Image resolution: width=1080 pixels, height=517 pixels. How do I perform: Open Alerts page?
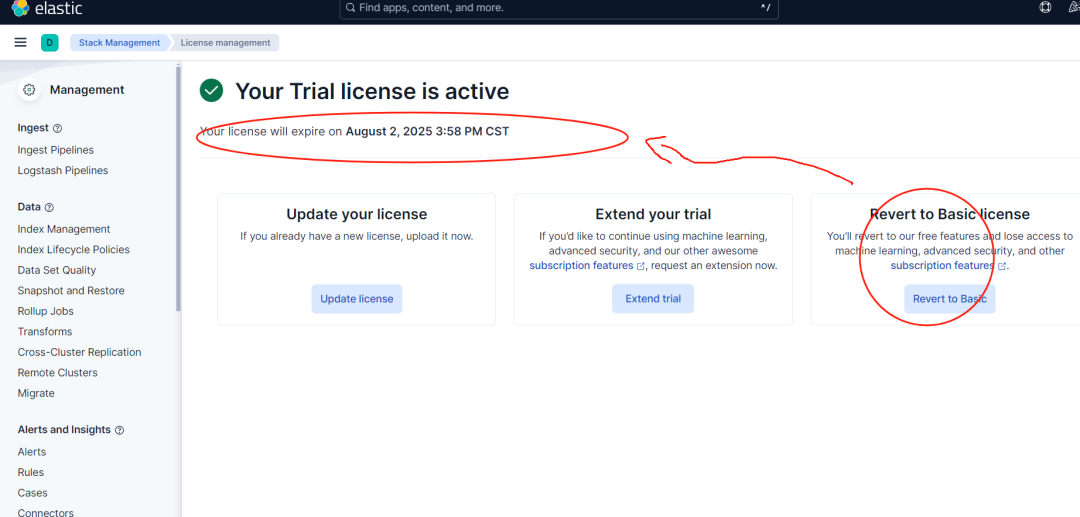[32, 452]
